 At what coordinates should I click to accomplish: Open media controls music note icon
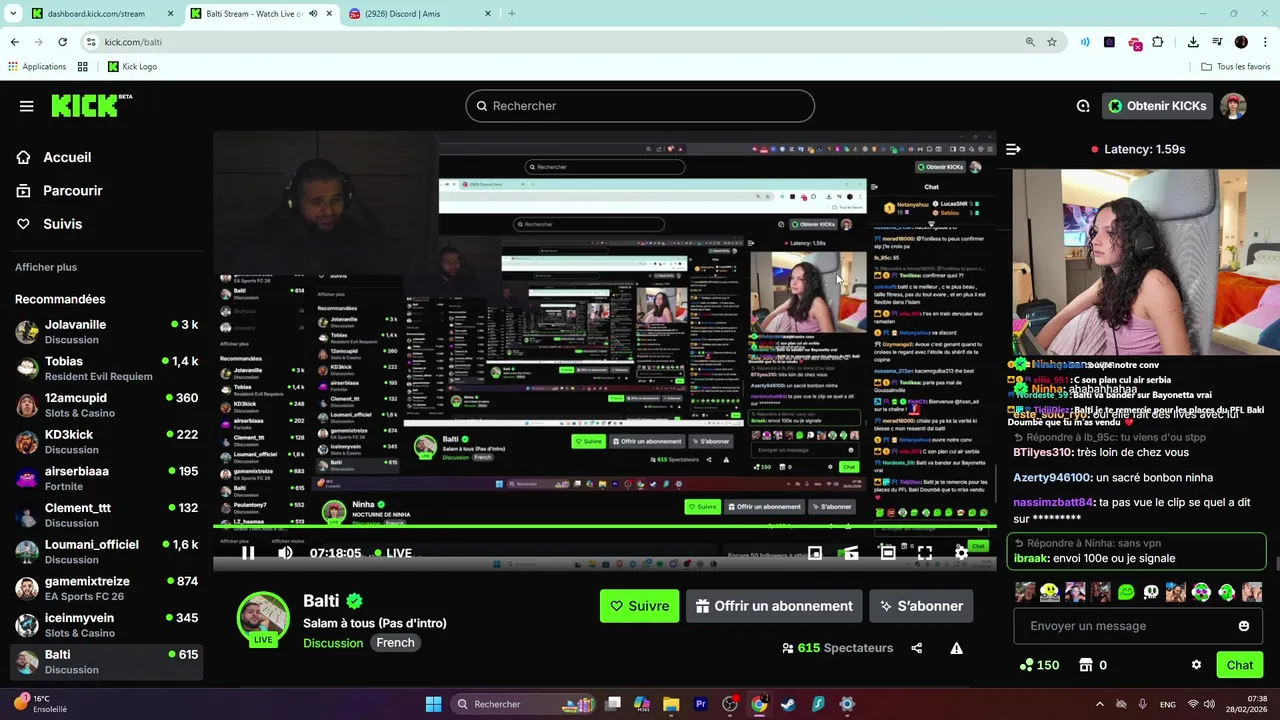click(1217, 42)
